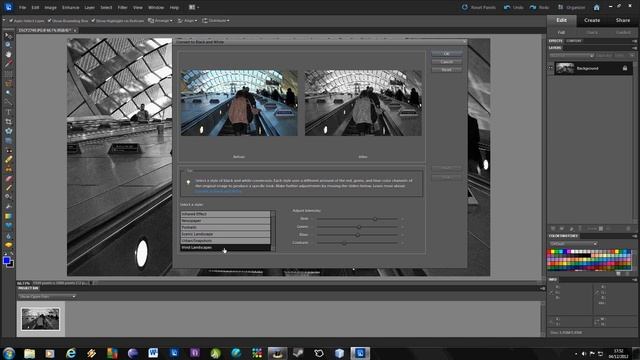Open the File menu

coord(22,7)
